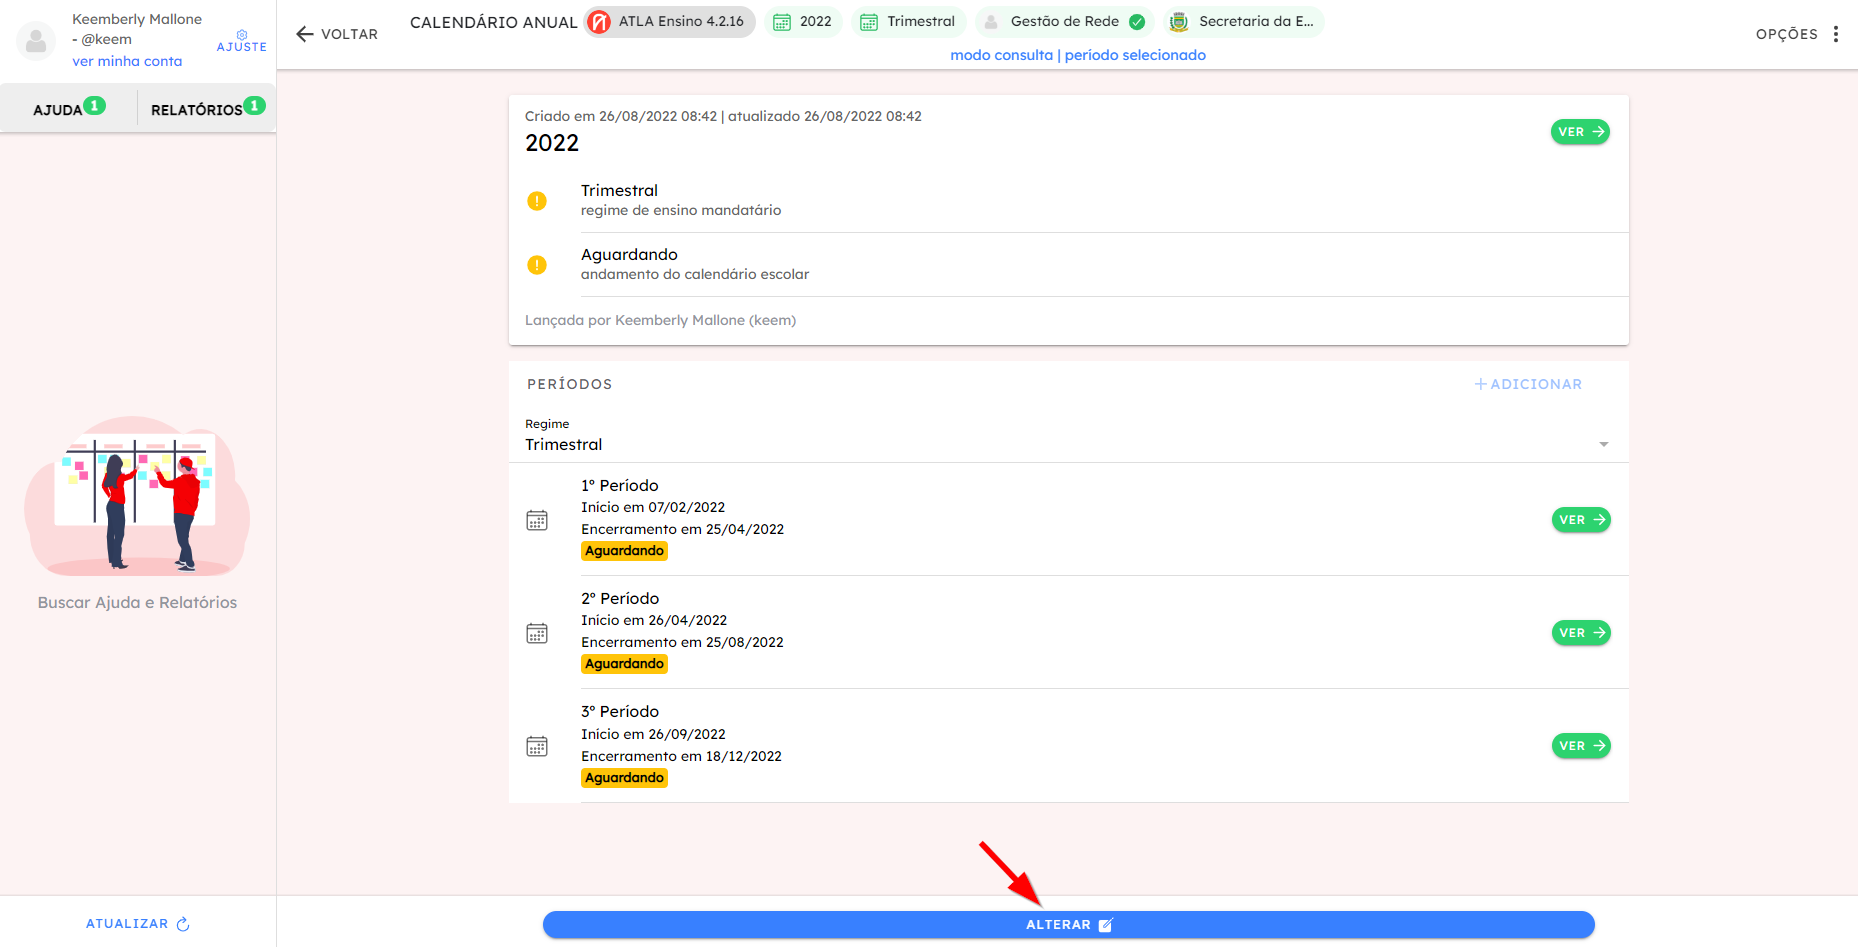Open the 'ver minha conta' link
The image size is (1858, 947).
pos(127,61)
